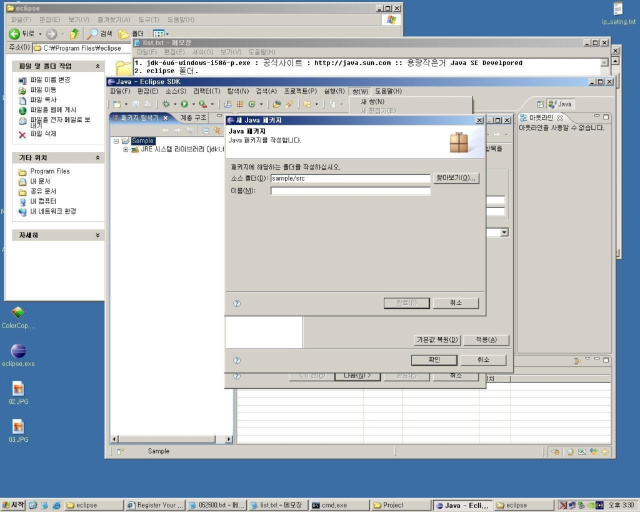Image resolution: width=640 pixels, height=512 pixels.
Task: Click the delete file red X in Explorer tasks
Action: coord(22,134)
